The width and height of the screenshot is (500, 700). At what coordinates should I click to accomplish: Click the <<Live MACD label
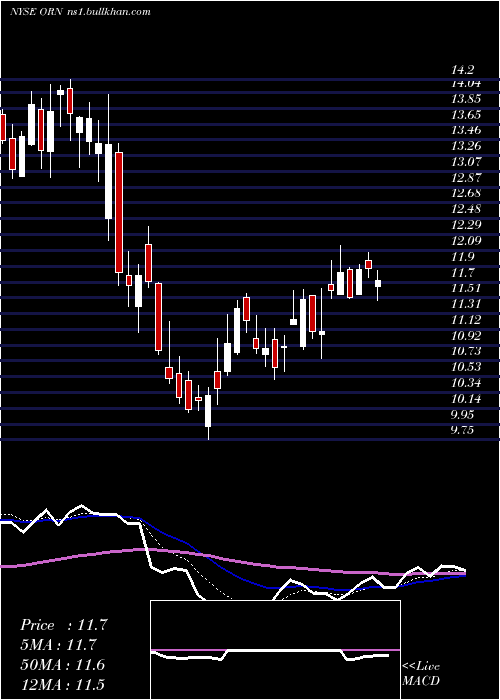[421, 673]
